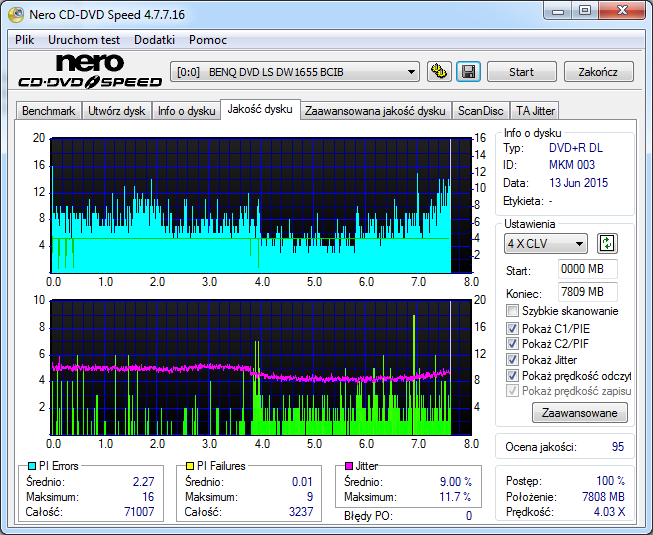Viewport: 653px width, 535px height.
Task: Click PI Errors maximum value 16
Action: pyautogui.click(x=148, y=497)
